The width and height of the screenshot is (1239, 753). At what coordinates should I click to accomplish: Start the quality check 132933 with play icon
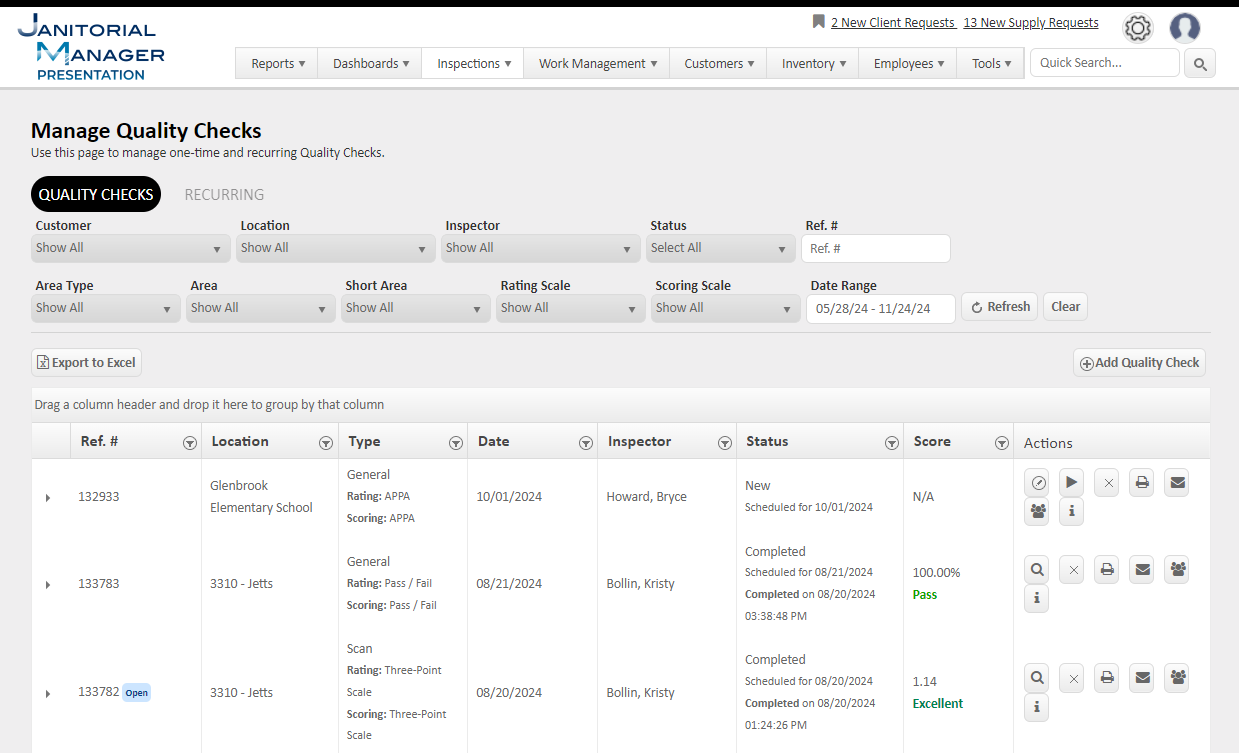[x=1071, y=483]
